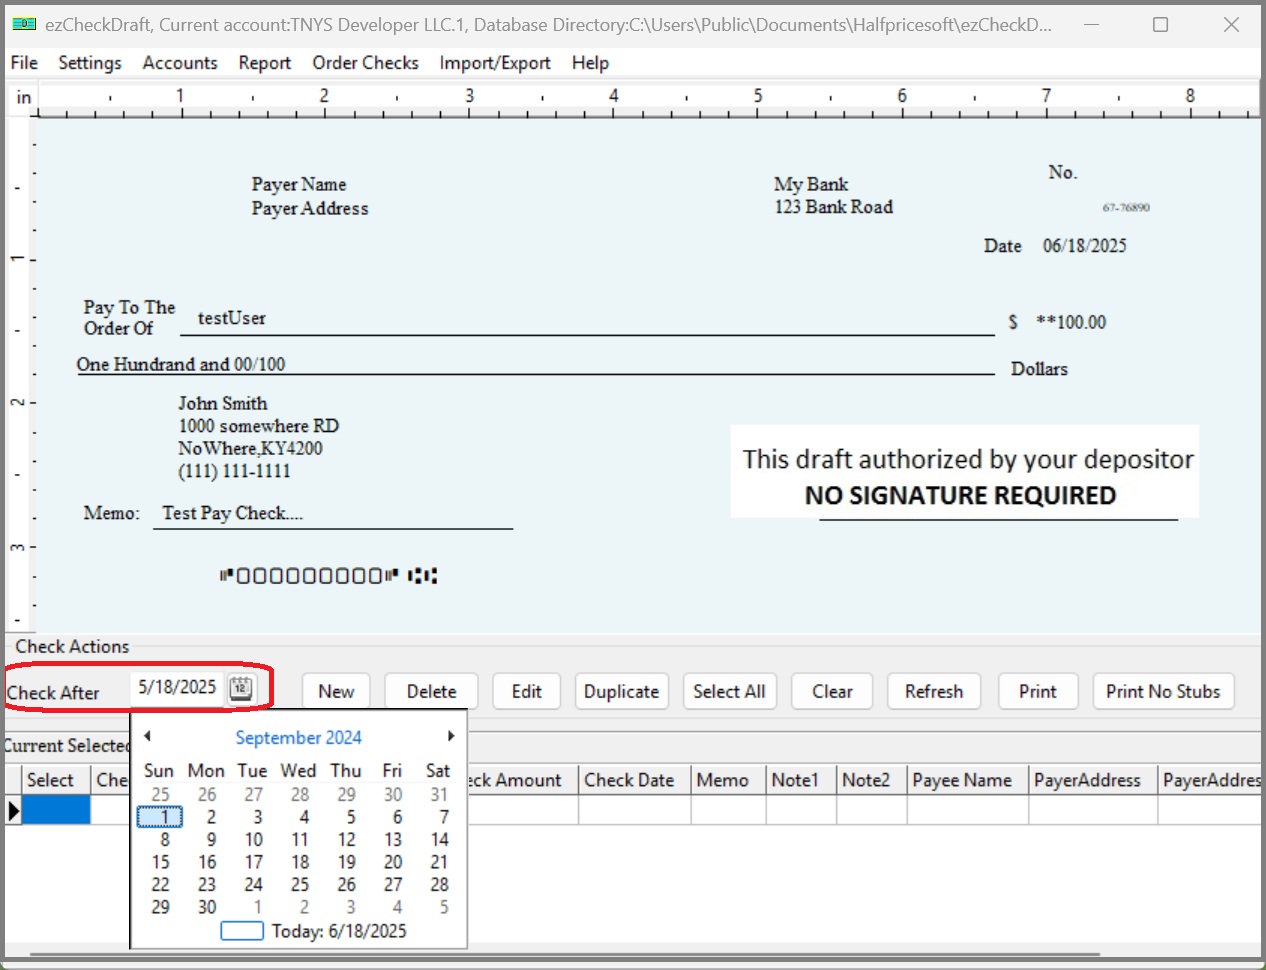Click the MICR number line on check
Viewport: 1266px width, 970px height.
click(329, 575)
